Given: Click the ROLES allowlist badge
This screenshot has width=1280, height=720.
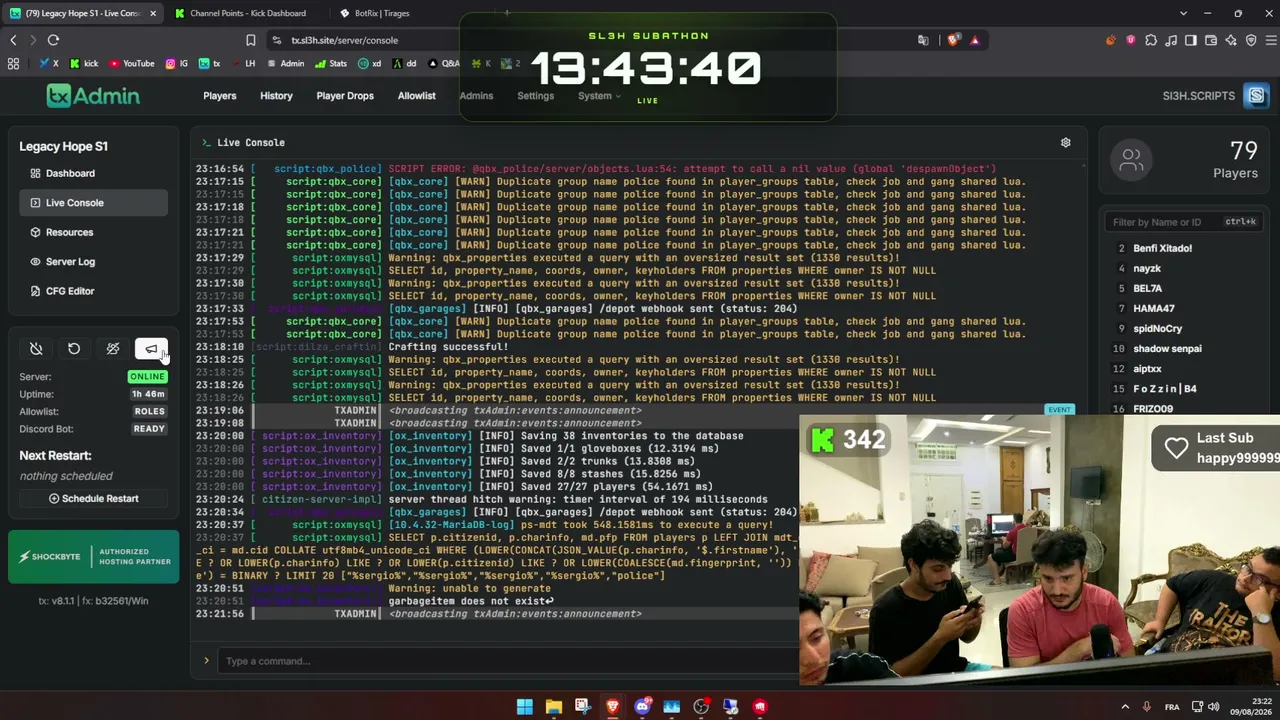Looking at the screenshot, I should 149,411.
